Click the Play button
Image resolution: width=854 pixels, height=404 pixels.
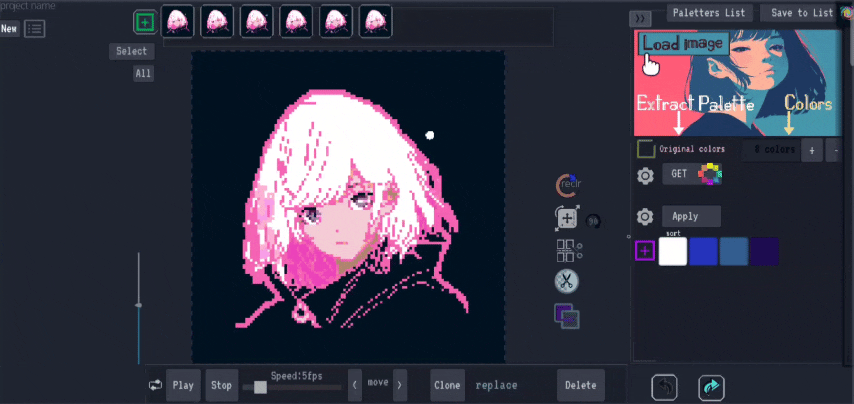point(183,385)
